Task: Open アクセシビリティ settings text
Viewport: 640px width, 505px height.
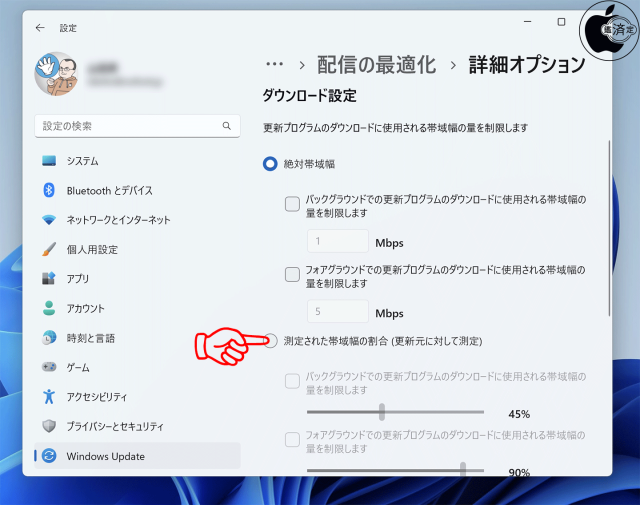Action: click(x=97, y=396)
